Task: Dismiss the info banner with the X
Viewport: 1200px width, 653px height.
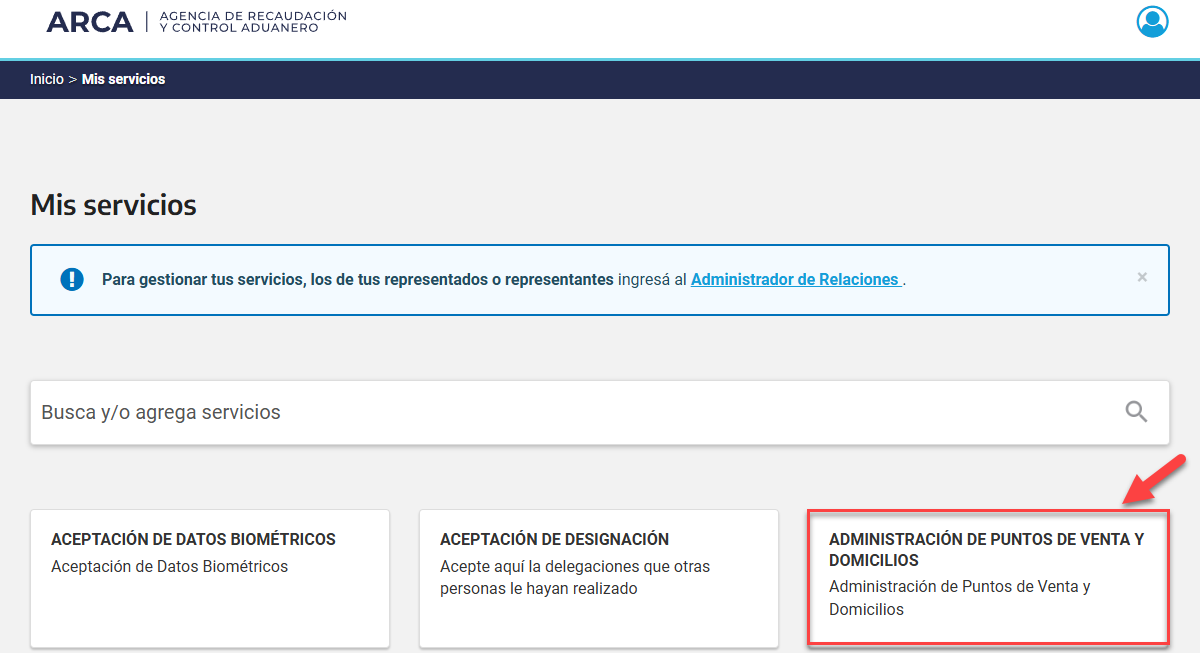Action: click(x=1142, y=277)
